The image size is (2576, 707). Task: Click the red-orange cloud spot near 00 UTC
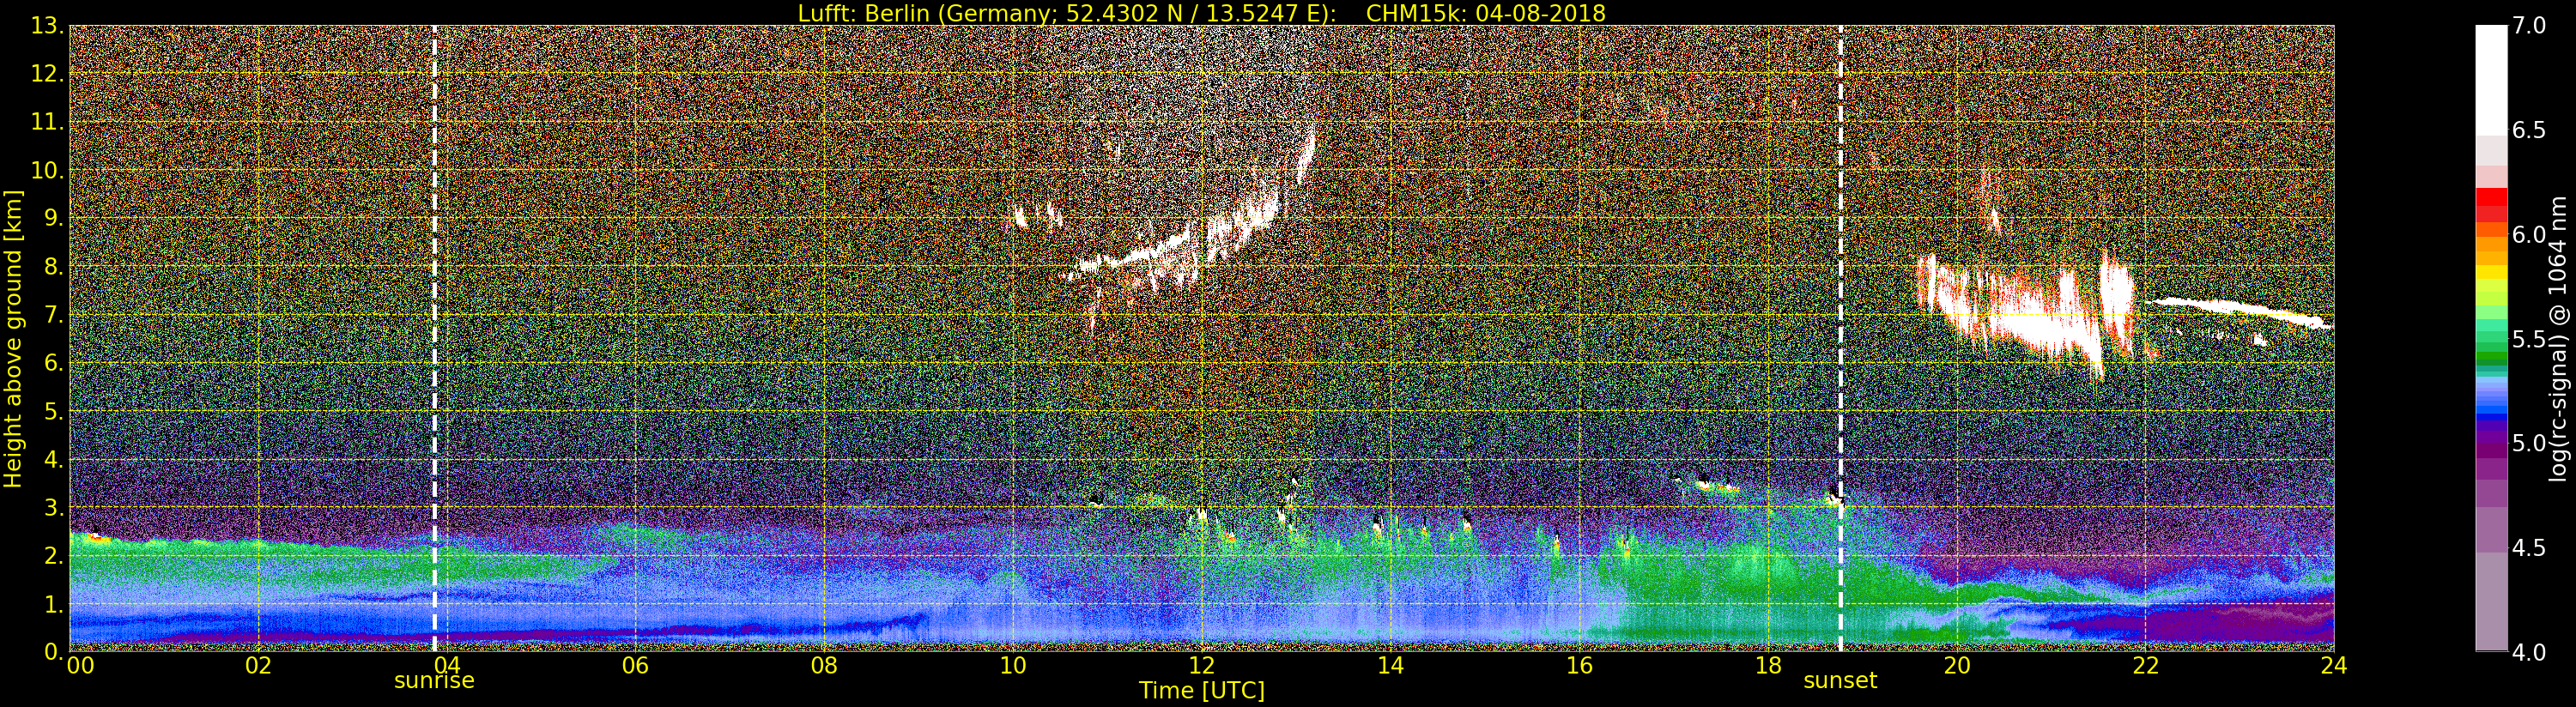(96, 537)
